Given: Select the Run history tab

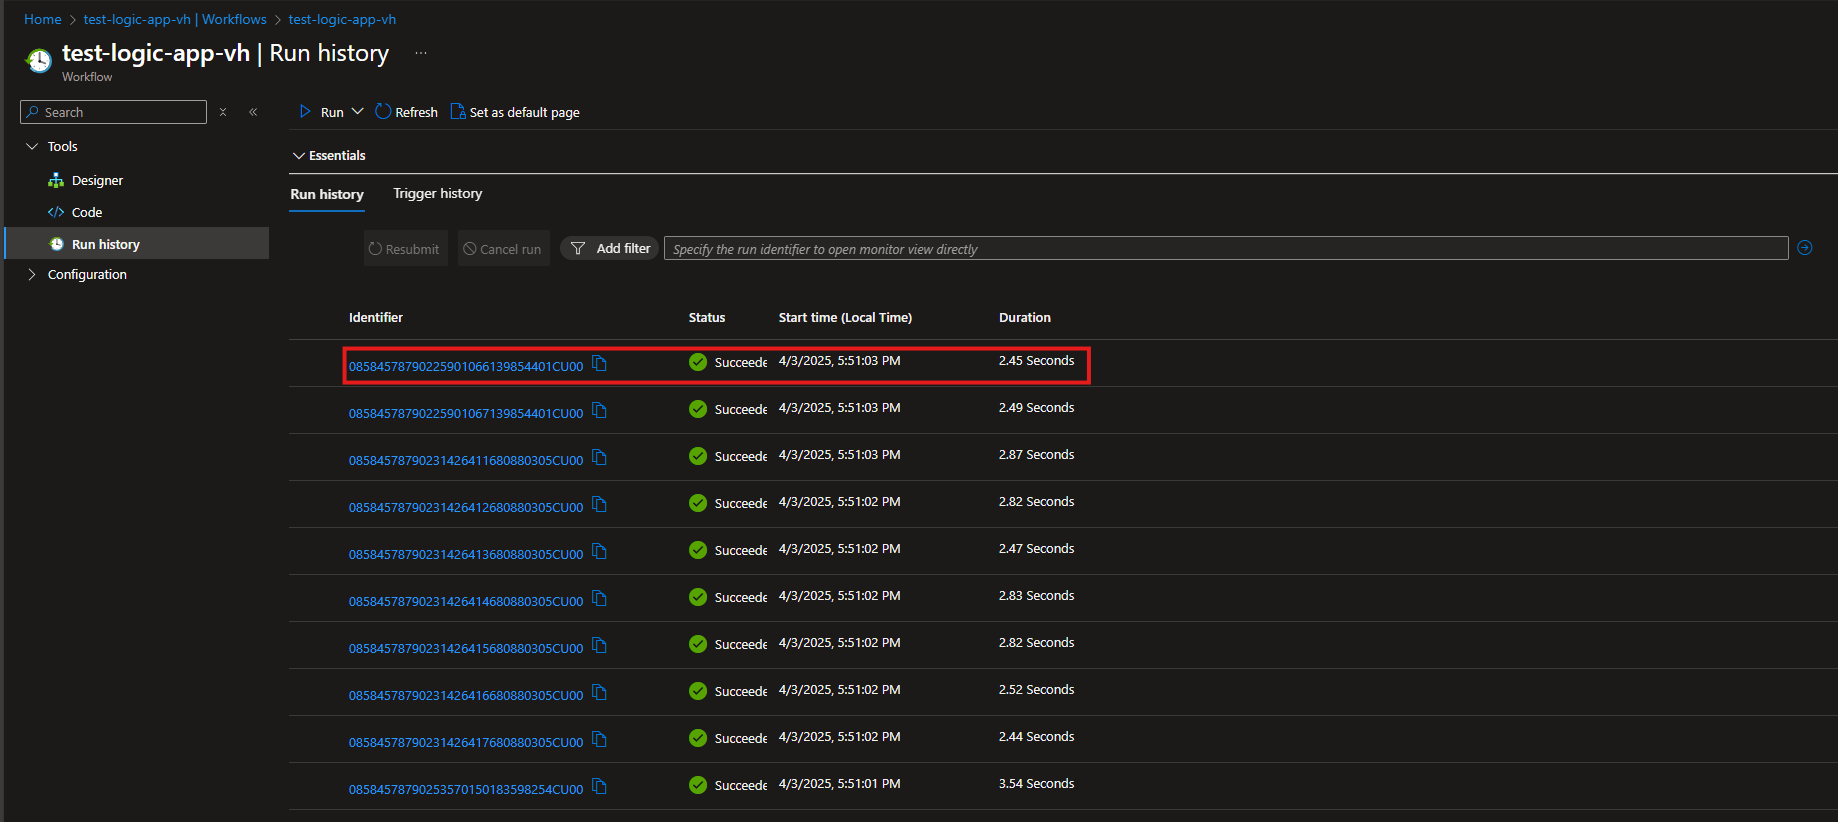Looking at the screenshot, I should (327, 195).
